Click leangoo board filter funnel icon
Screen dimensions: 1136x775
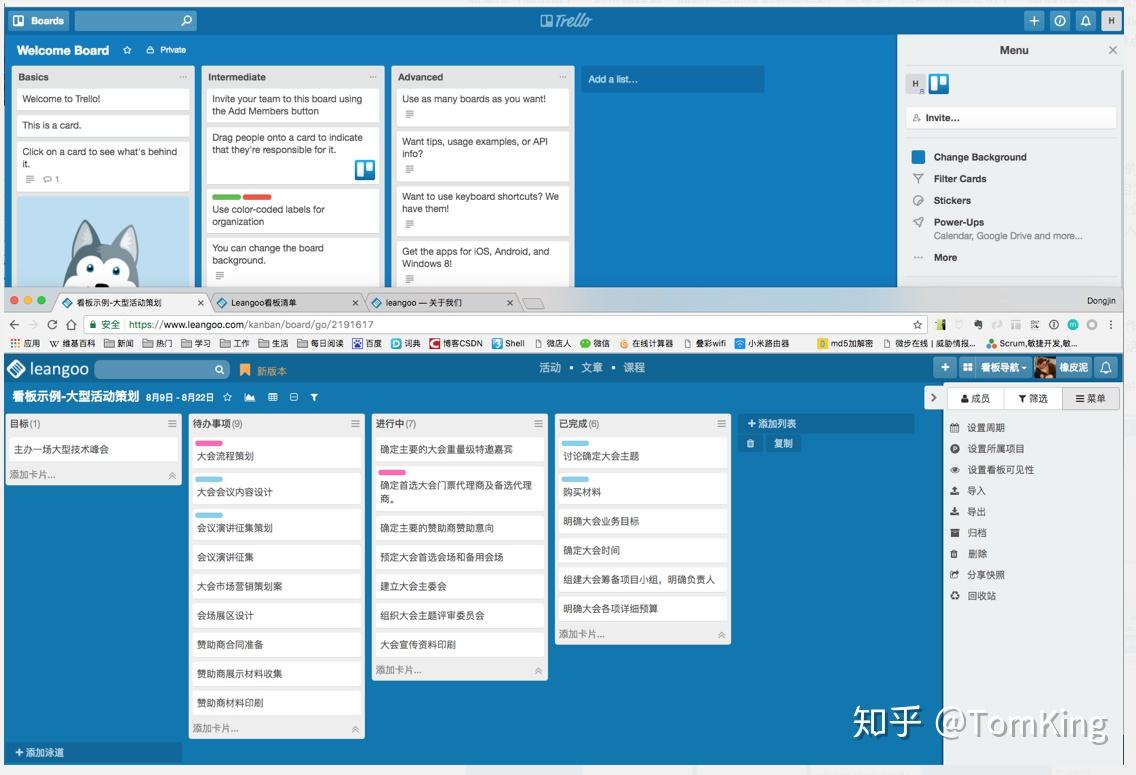(314, 397)
